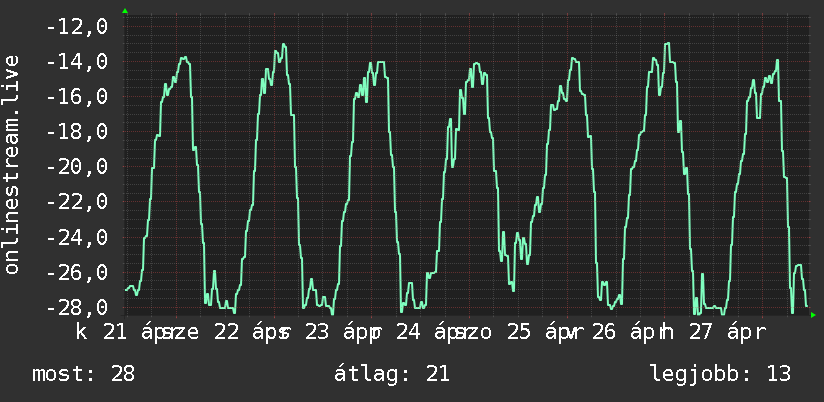Click the -18,0 y-axis label
Image resolution: width=824 pixels, height=402 pixels.
(77, 132)
